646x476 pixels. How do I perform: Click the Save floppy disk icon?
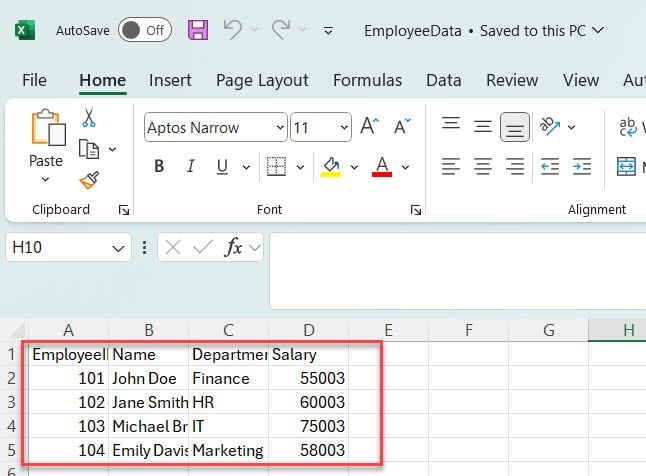point(198,30)
